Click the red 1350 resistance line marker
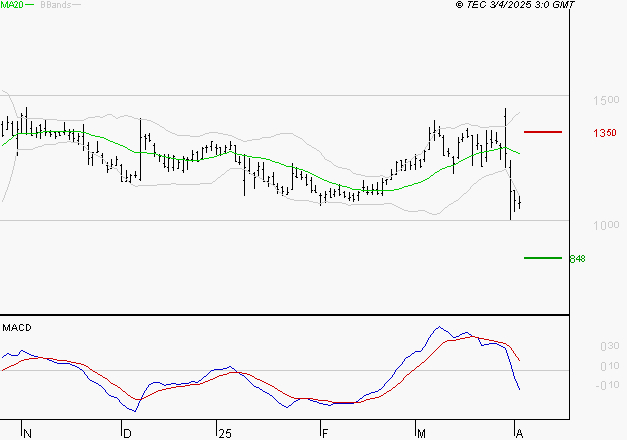 click(543, 132)
